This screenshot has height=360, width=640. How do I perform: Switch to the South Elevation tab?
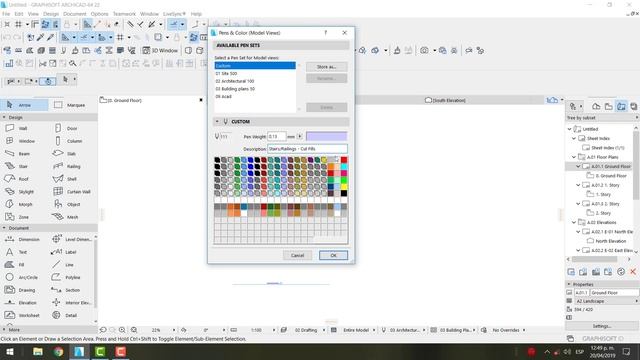(x=445, y=100)
